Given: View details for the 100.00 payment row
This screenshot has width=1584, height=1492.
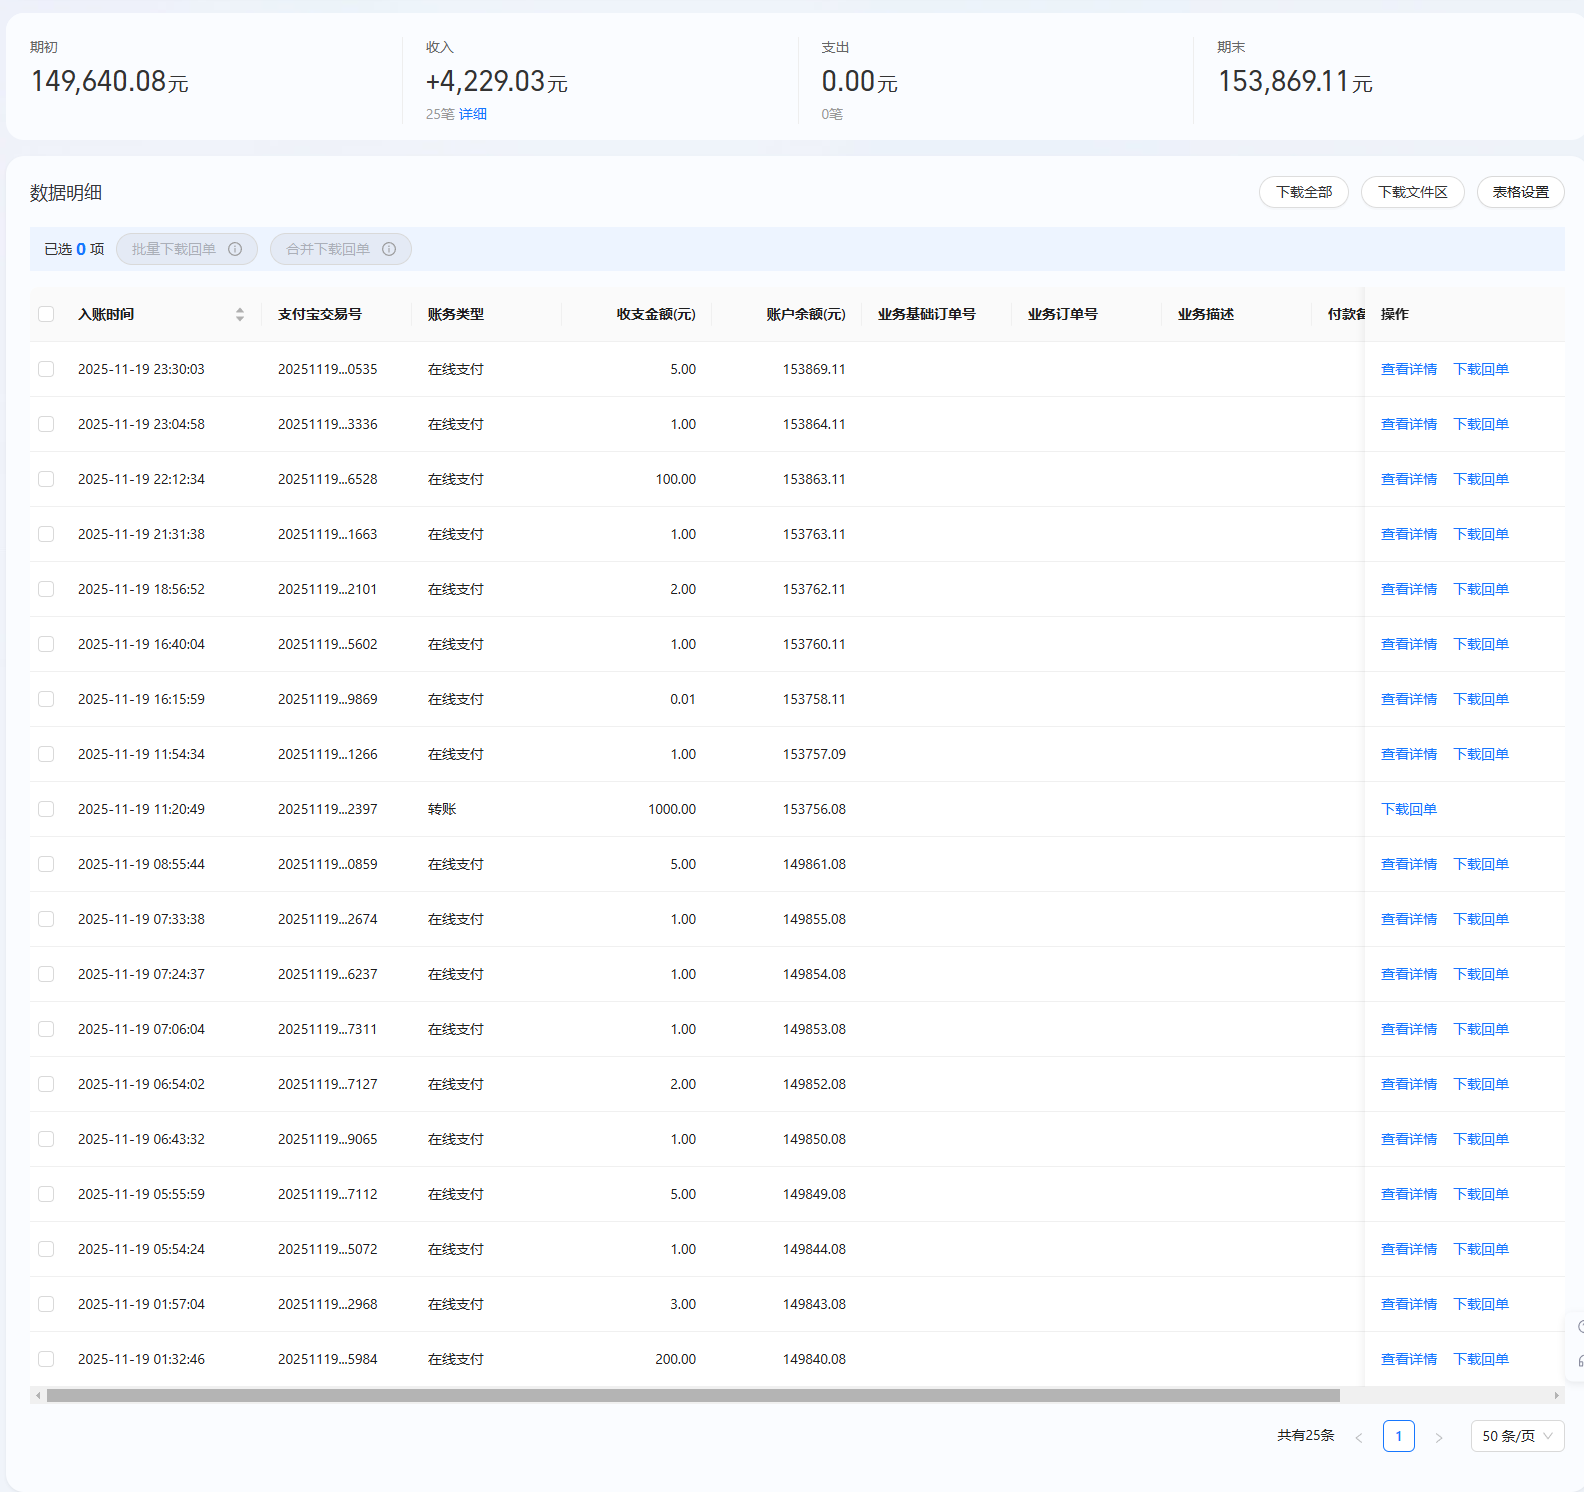Looking at the screenshot, I should coord(1408,479).
